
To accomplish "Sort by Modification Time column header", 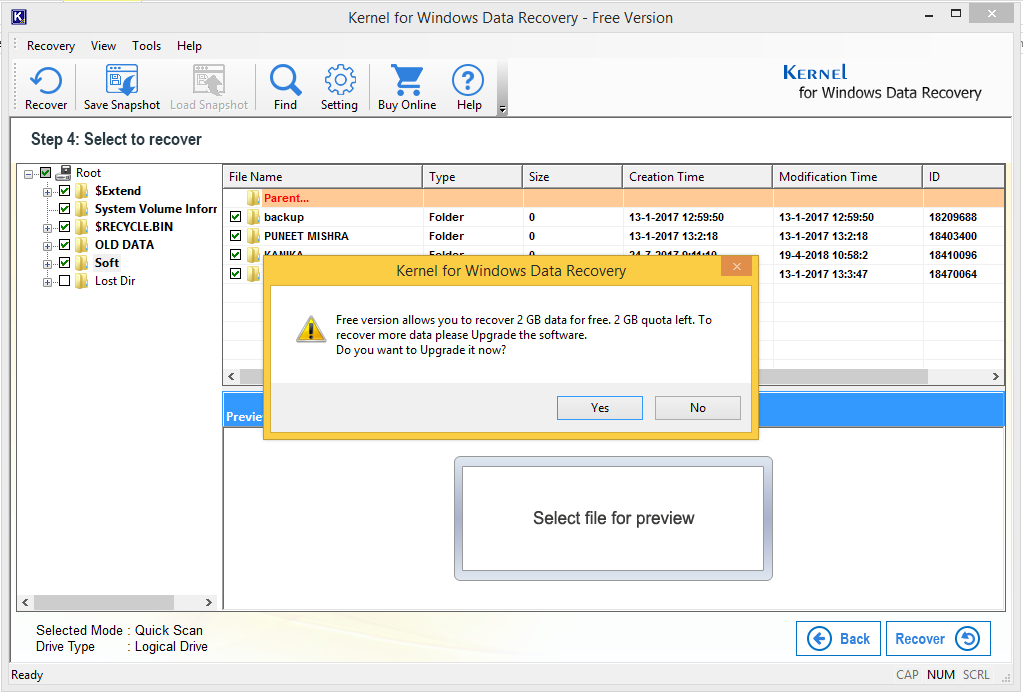I will pyautogui.click(x=847, y=177).
